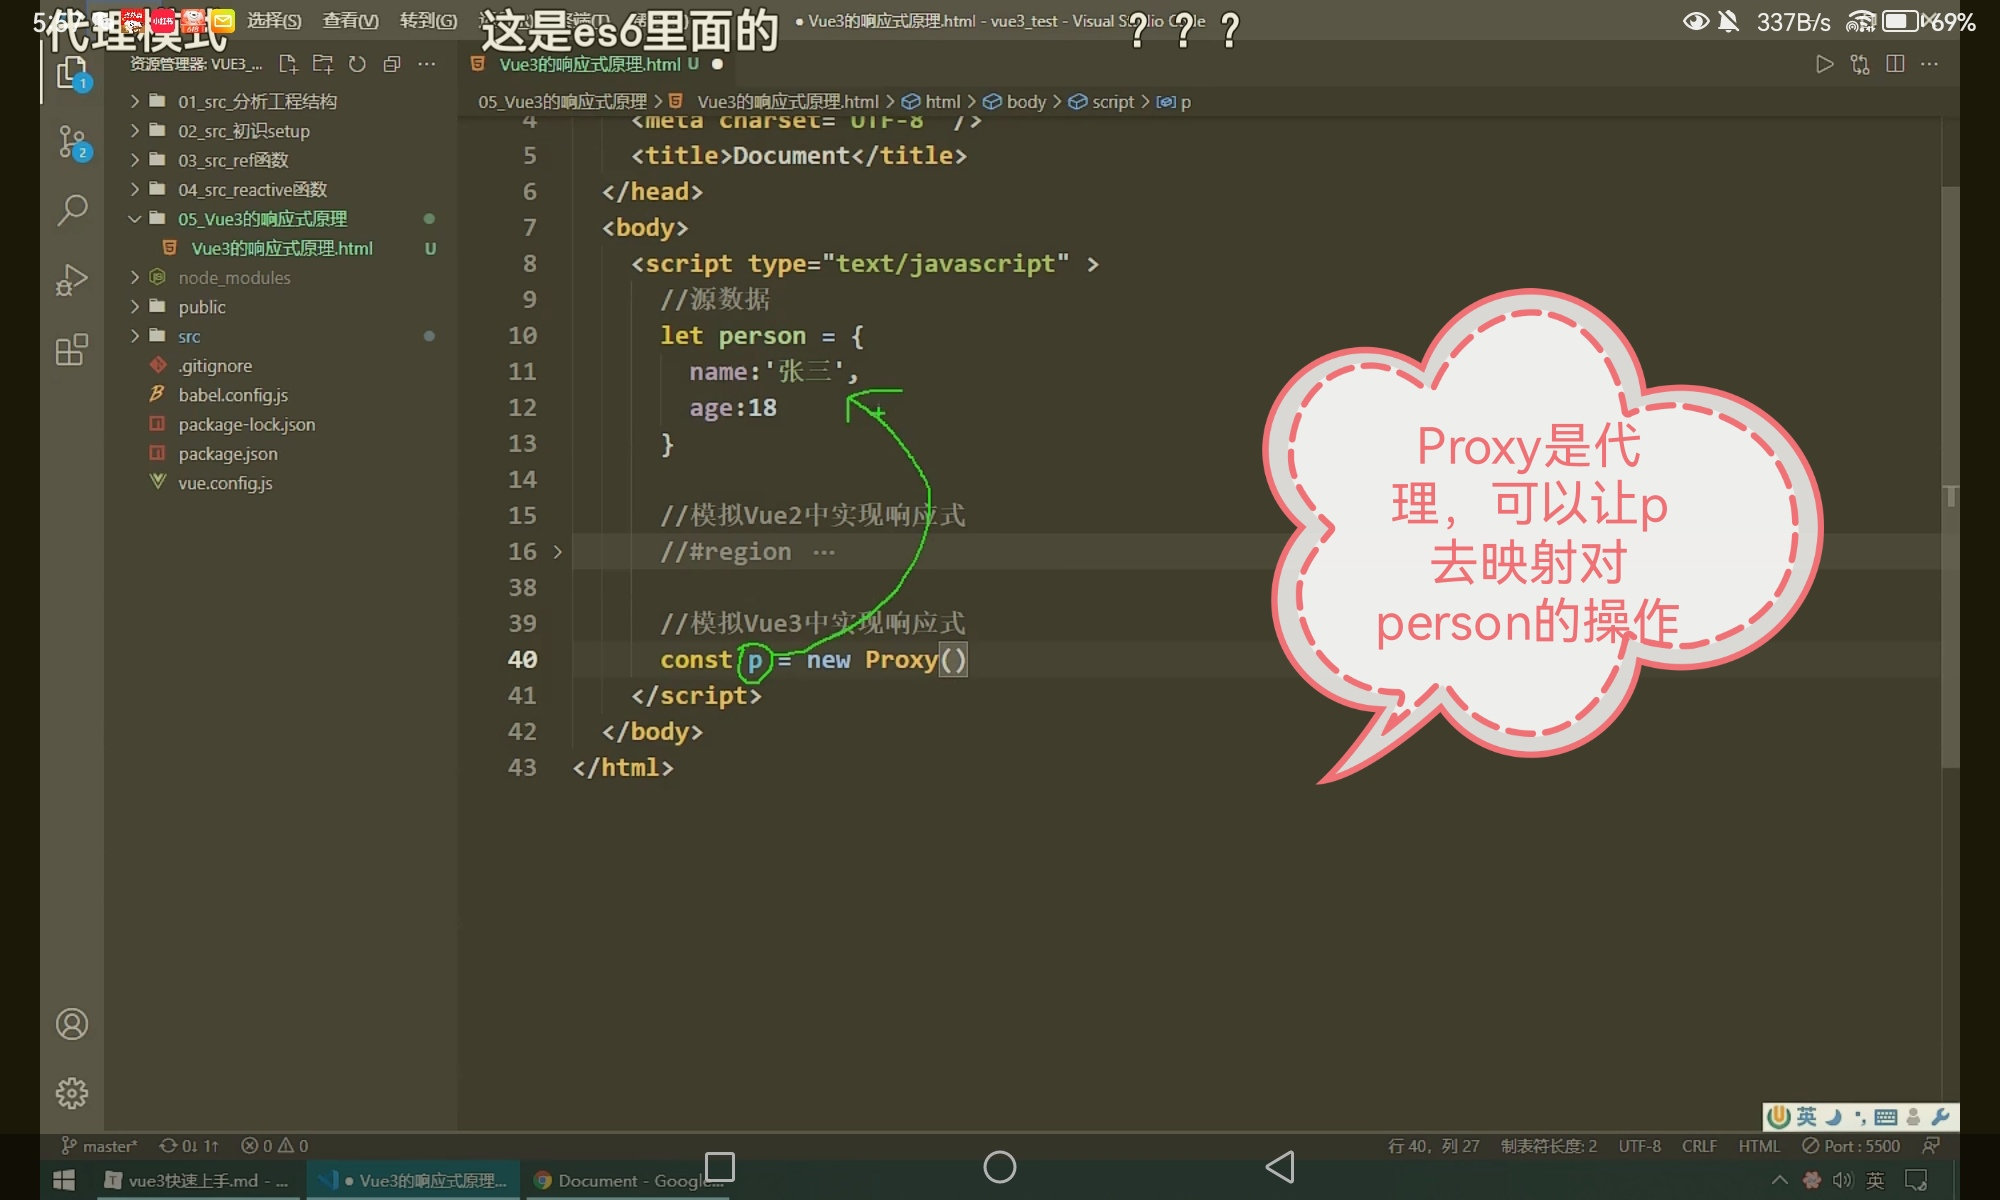Click the master branch status button
Viewport: 2000px width, 1200px height.
coord(100,1146)
